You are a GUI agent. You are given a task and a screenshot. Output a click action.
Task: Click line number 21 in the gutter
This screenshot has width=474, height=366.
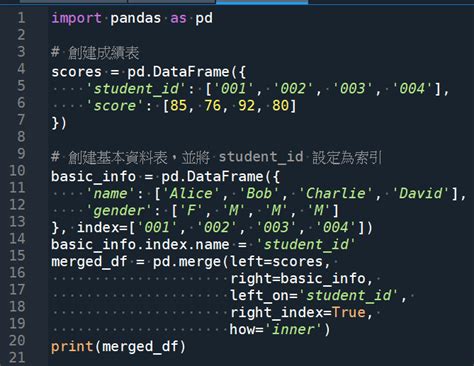tap(17, 358)
